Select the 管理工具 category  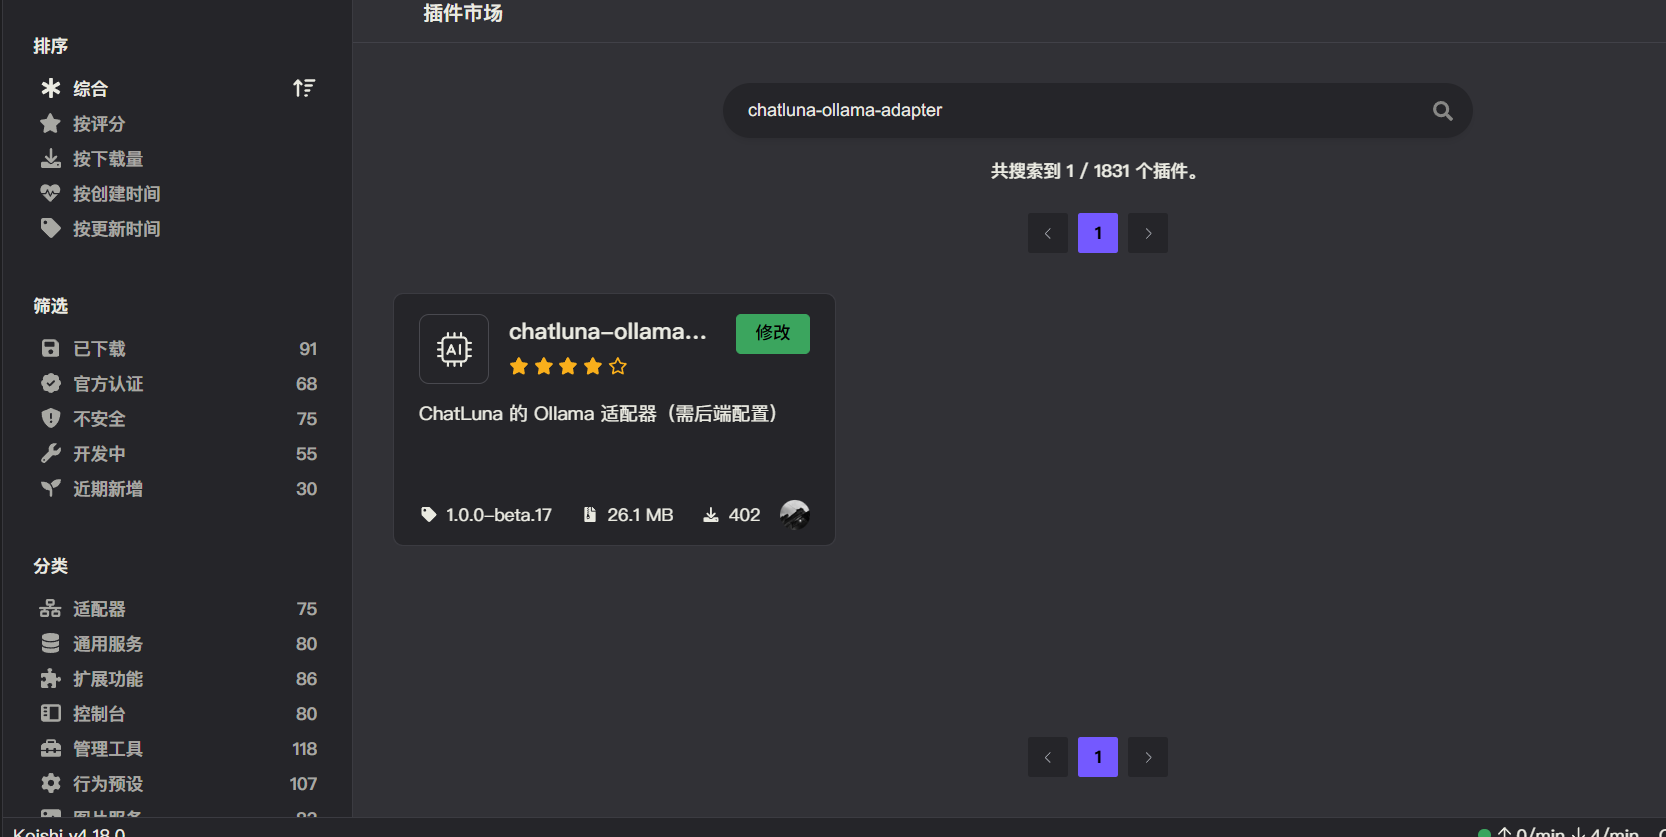108,749
